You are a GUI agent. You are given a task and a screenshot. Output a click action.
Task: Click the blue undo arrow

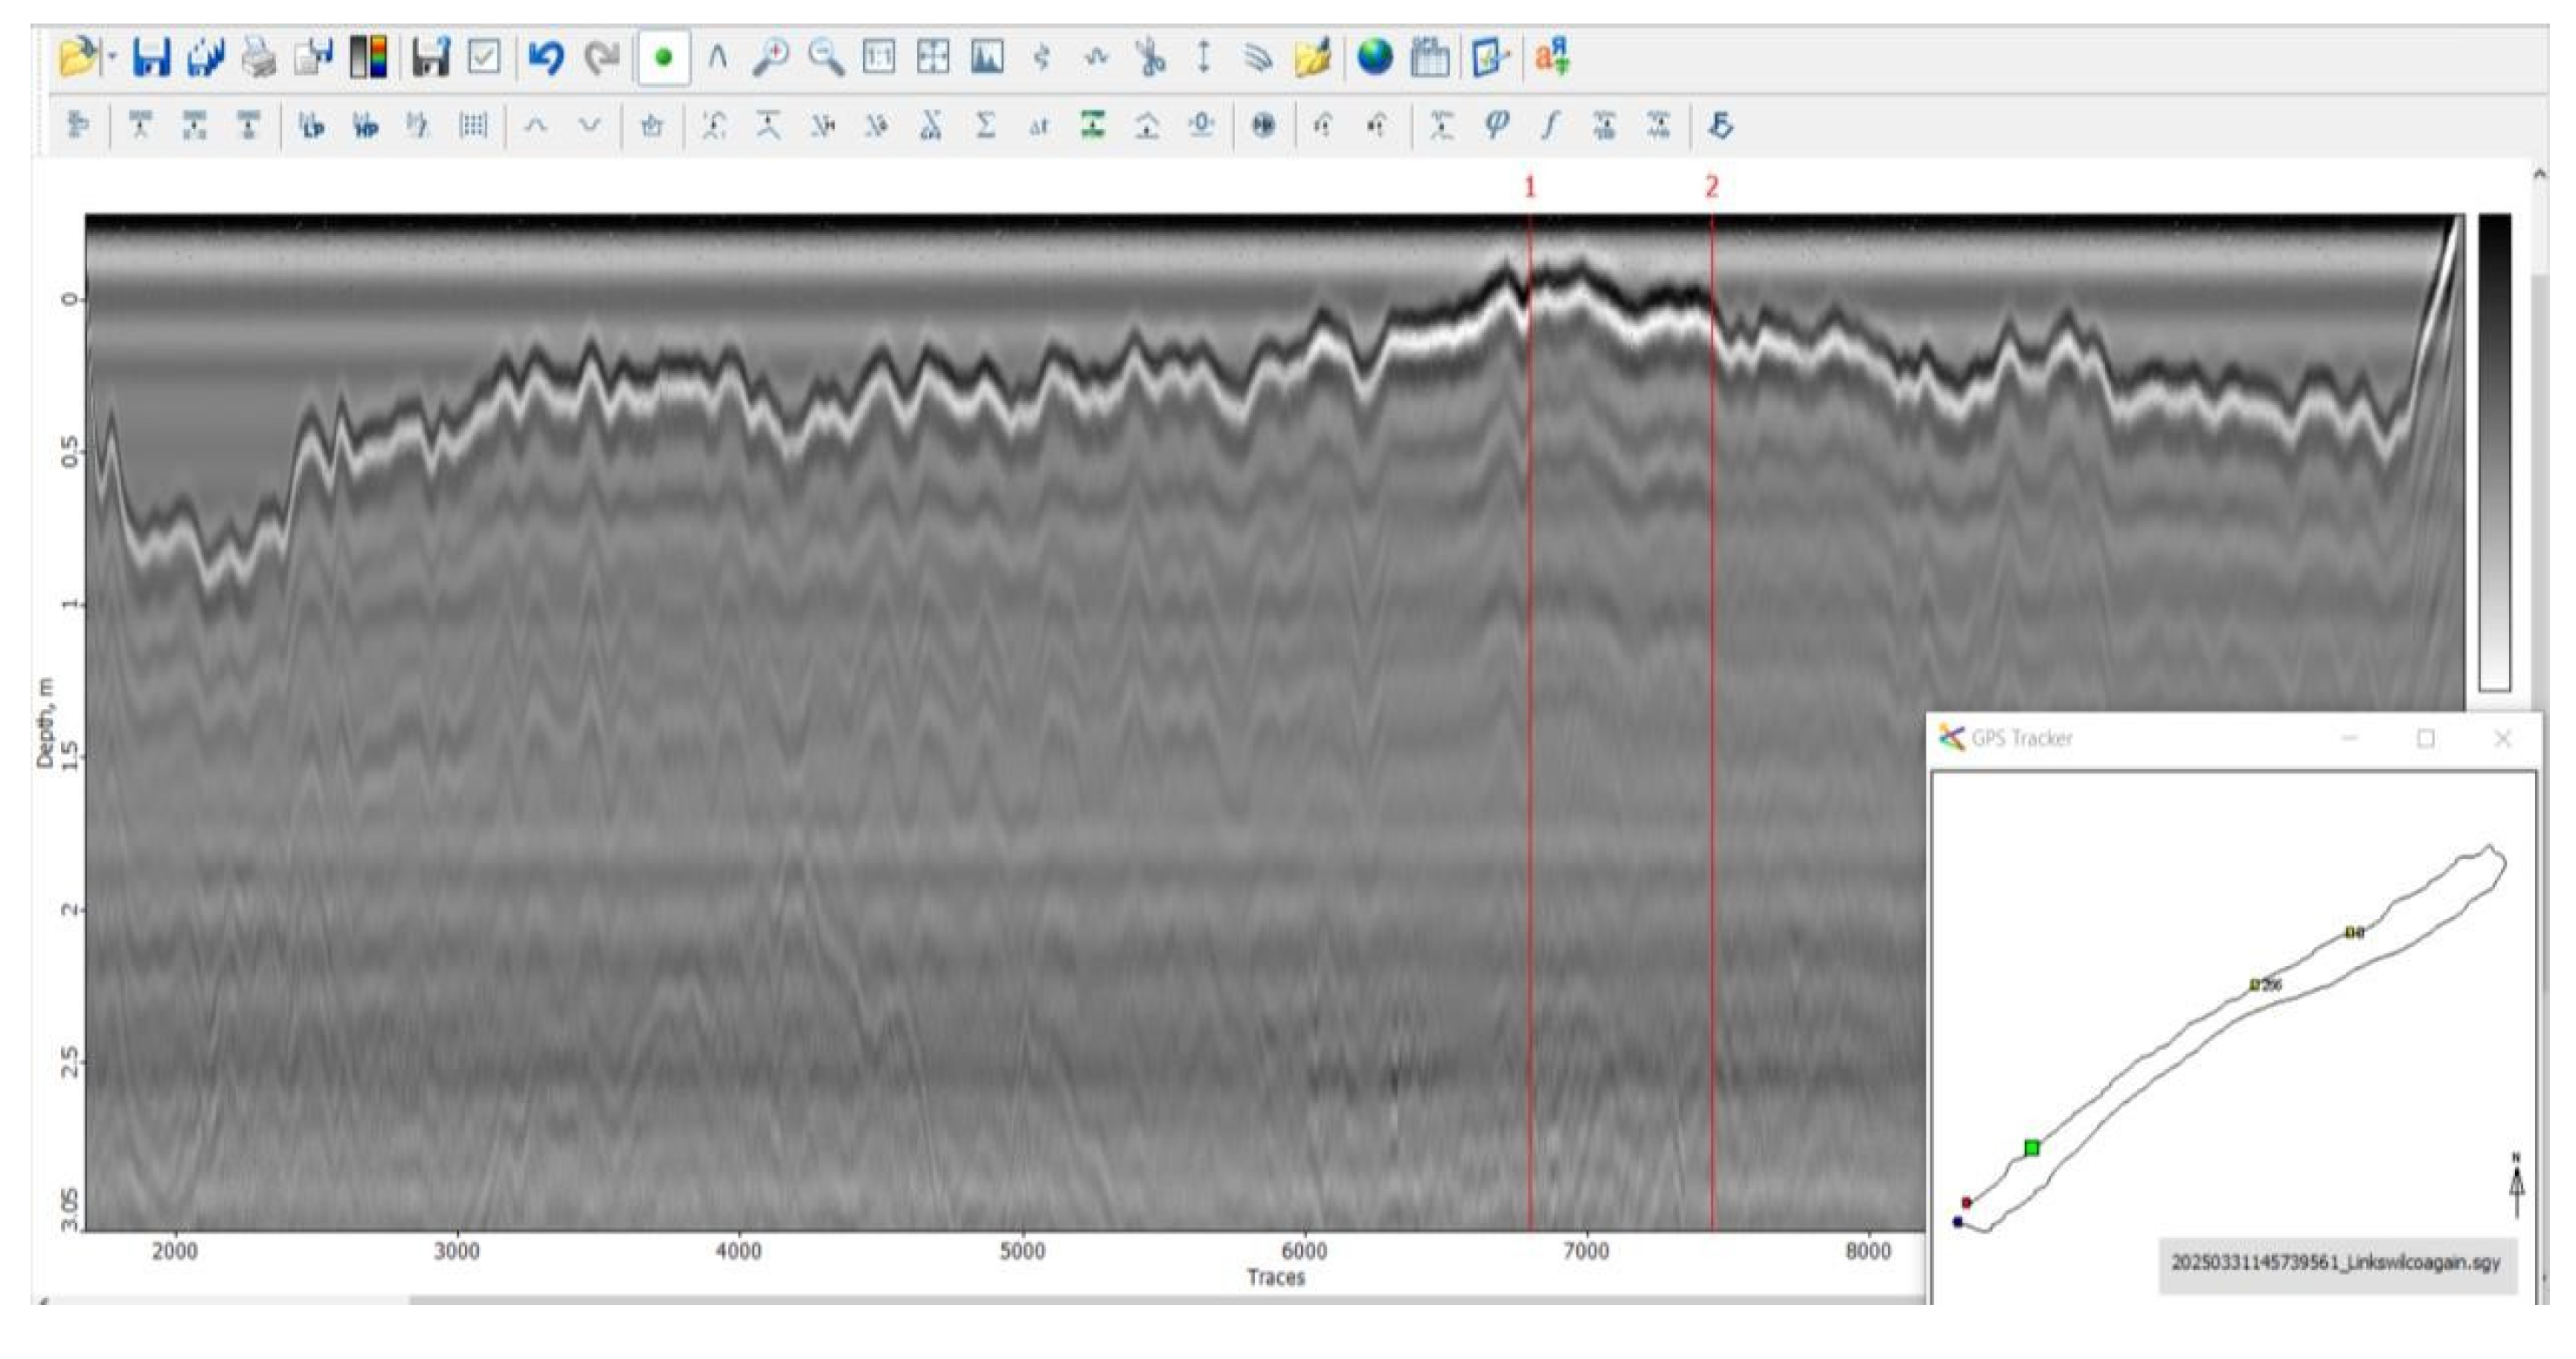point(545,57)
